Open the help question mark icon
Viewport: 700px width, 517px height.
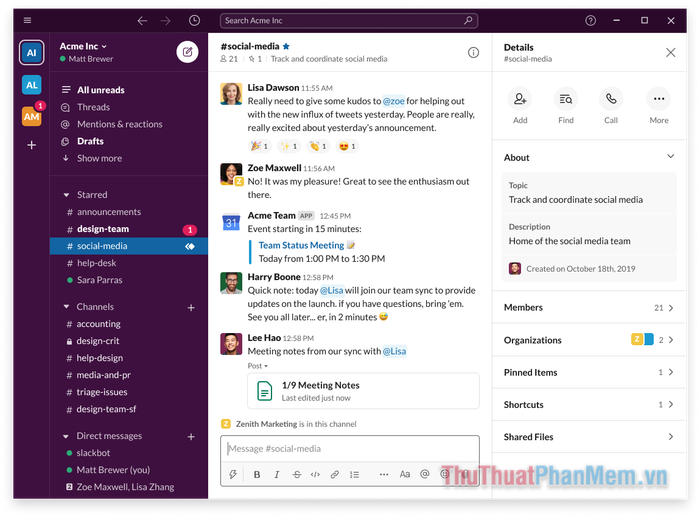pyautogui.click(x=590, y=21)
